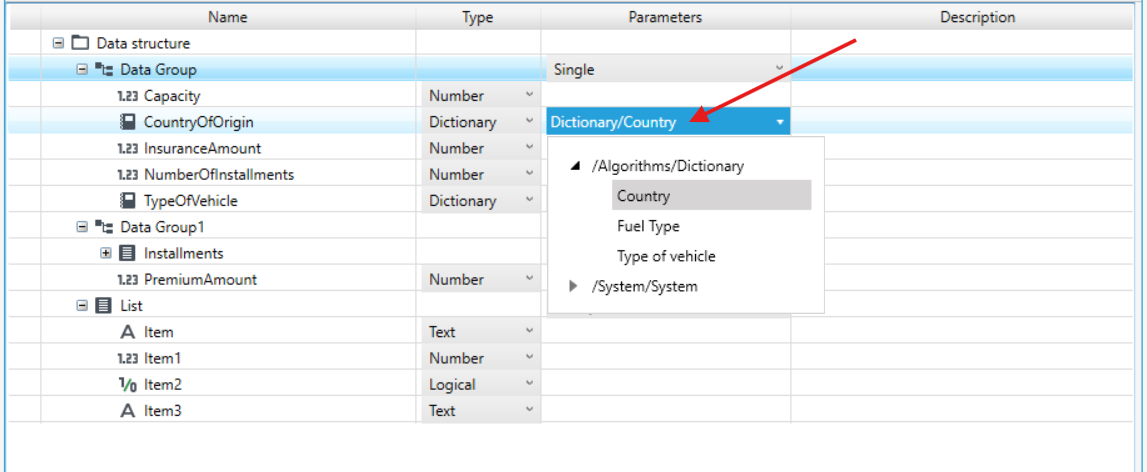
Task: Select the Capacity row name
Action: point(172,96)
